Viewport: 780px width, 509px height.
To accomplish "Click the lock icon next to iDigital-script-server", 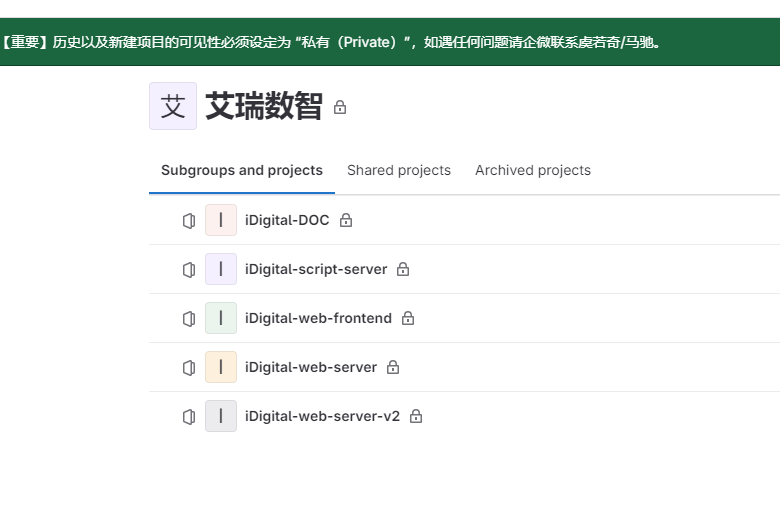I will pos(403,269).
